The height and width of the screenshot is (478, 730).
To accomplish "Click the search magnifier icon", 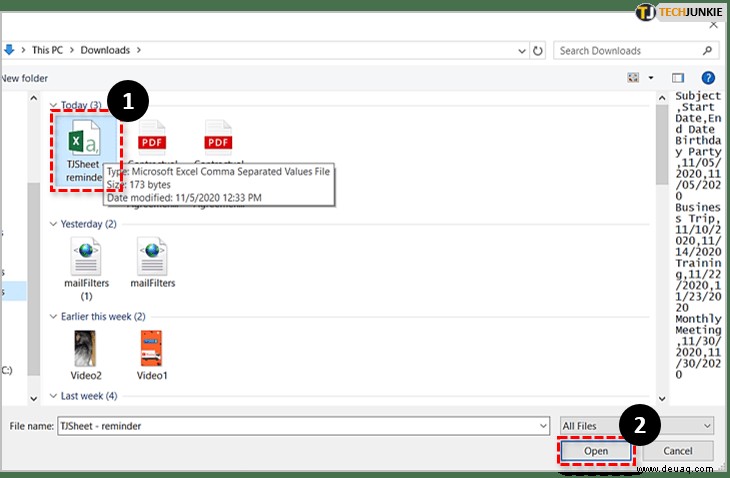I will click(x=707, y=50).
